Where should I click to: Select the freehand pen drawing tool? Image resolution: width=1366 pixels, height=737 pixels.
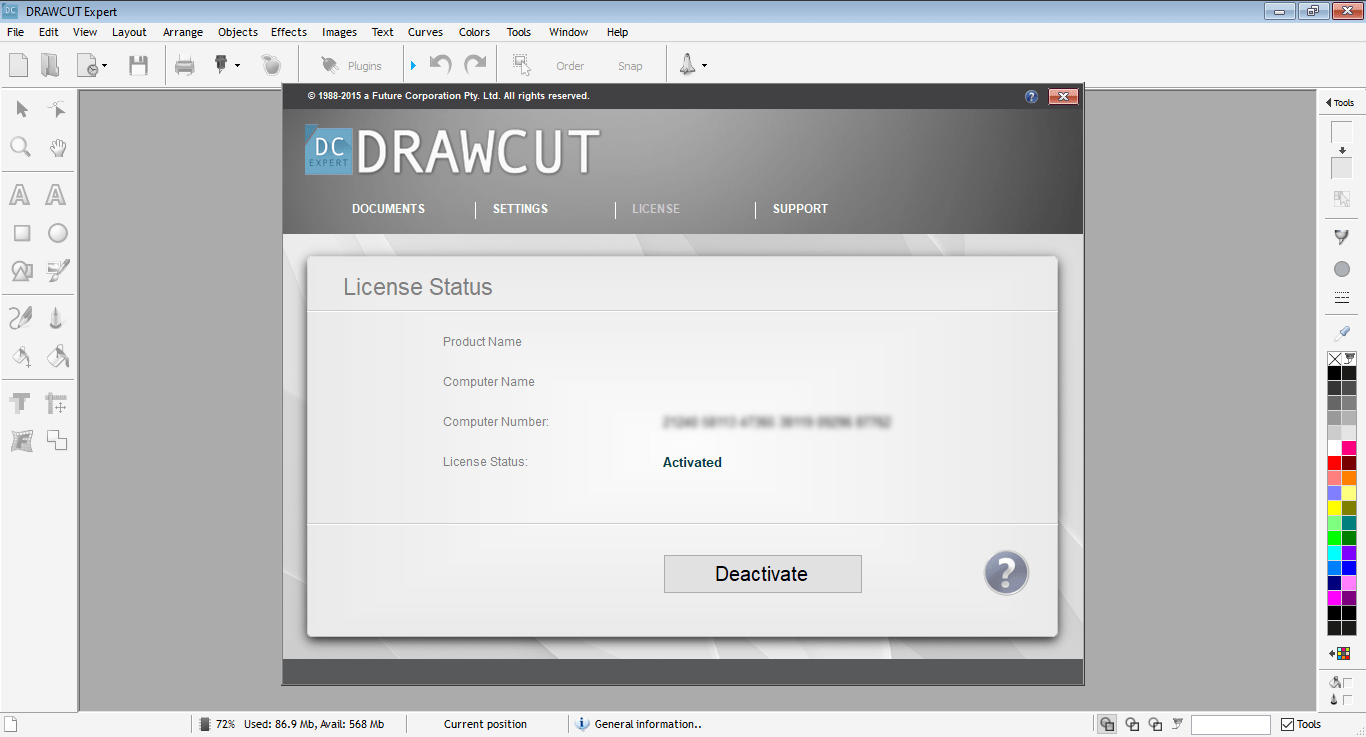(21, 319)
